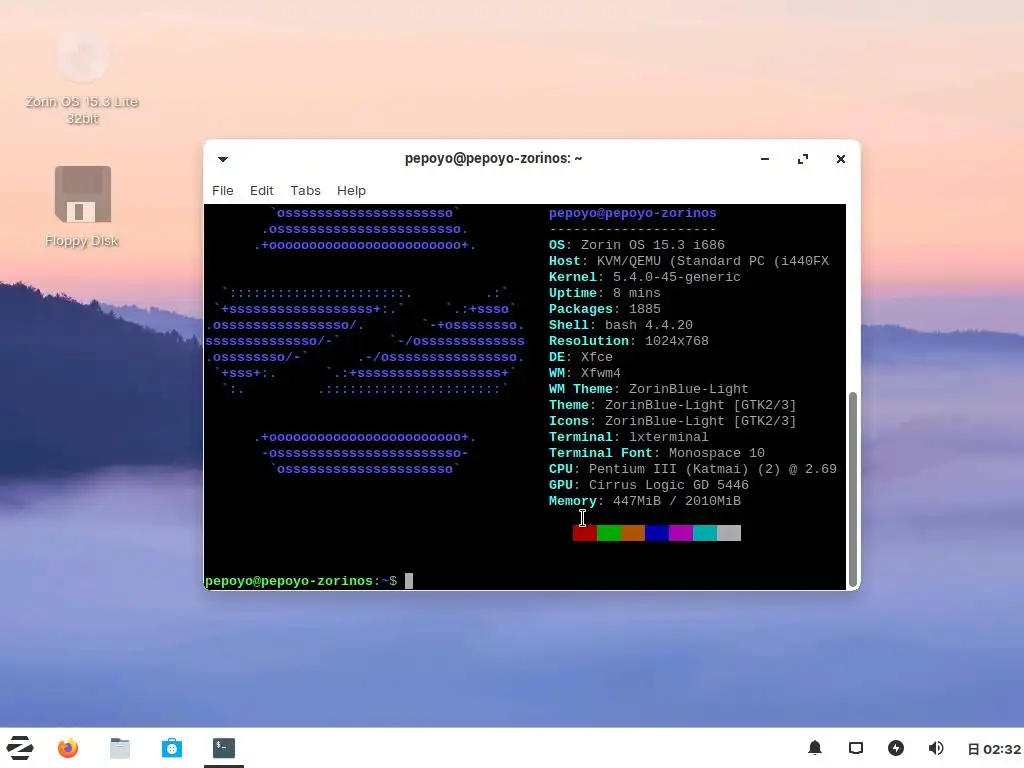Click the green color block

(609, 533)
